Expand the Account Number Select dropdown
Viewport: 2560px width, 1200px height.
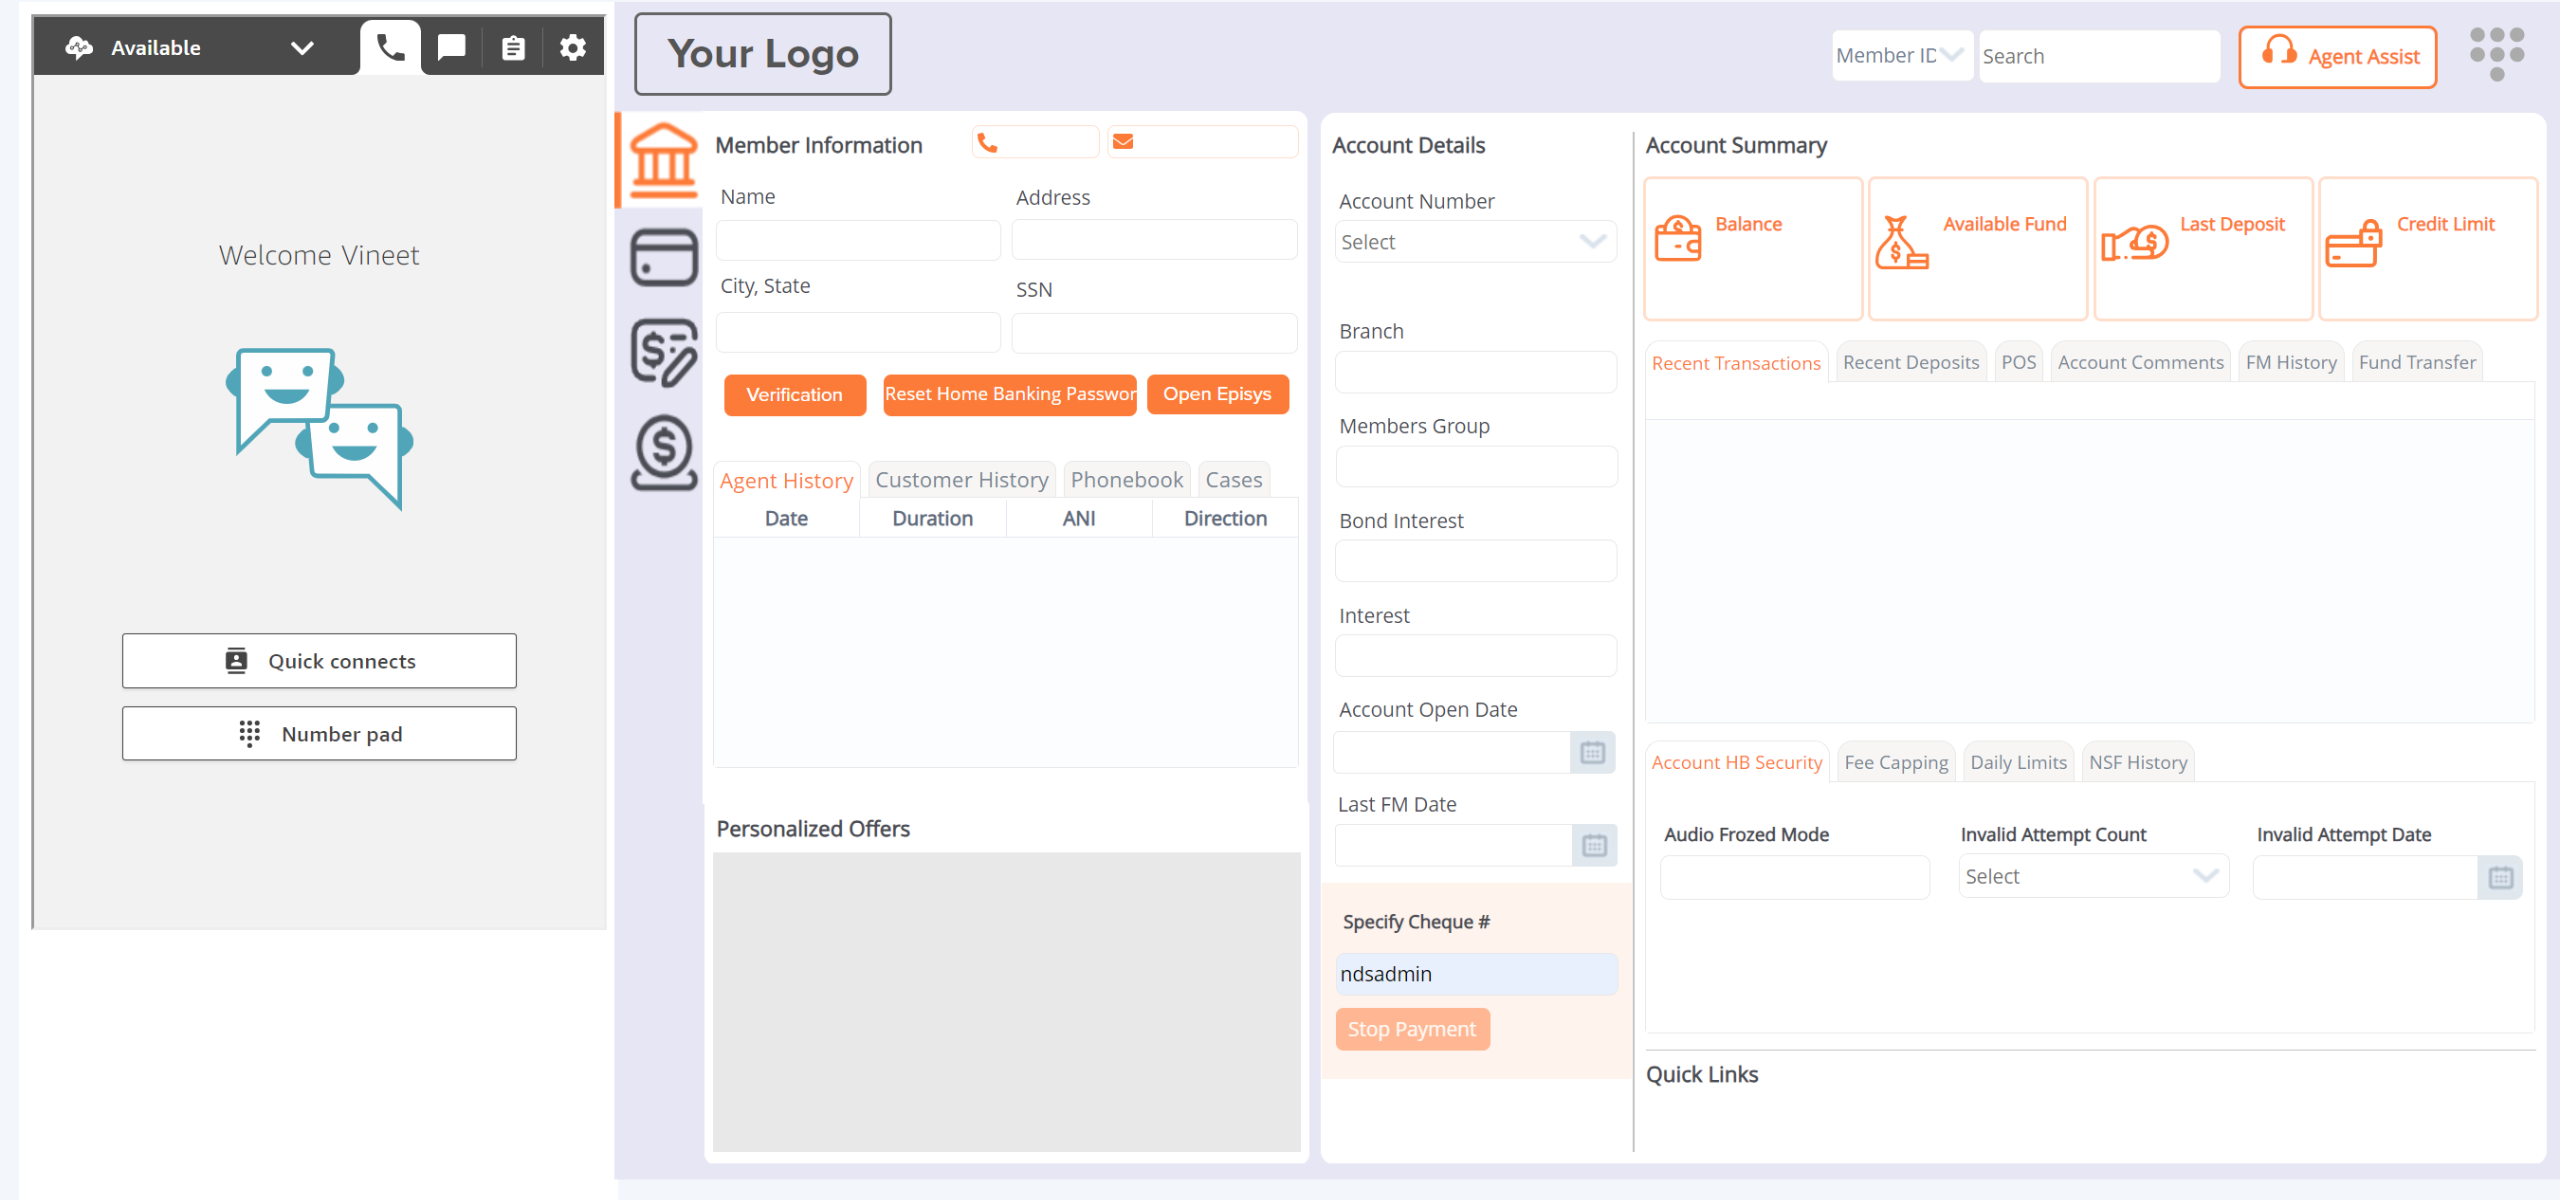click(1476, 242)
